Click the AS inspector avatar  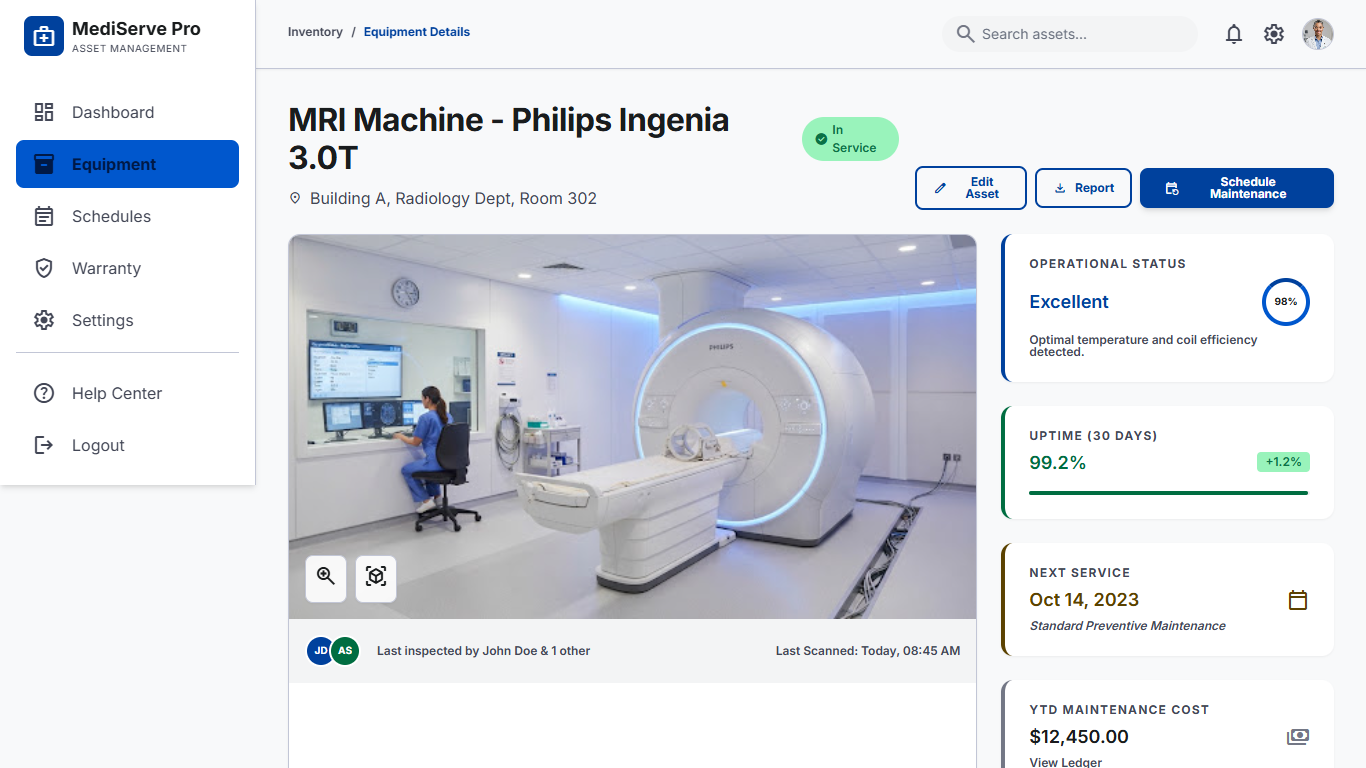pyautogui.click(x=345, y=651)
